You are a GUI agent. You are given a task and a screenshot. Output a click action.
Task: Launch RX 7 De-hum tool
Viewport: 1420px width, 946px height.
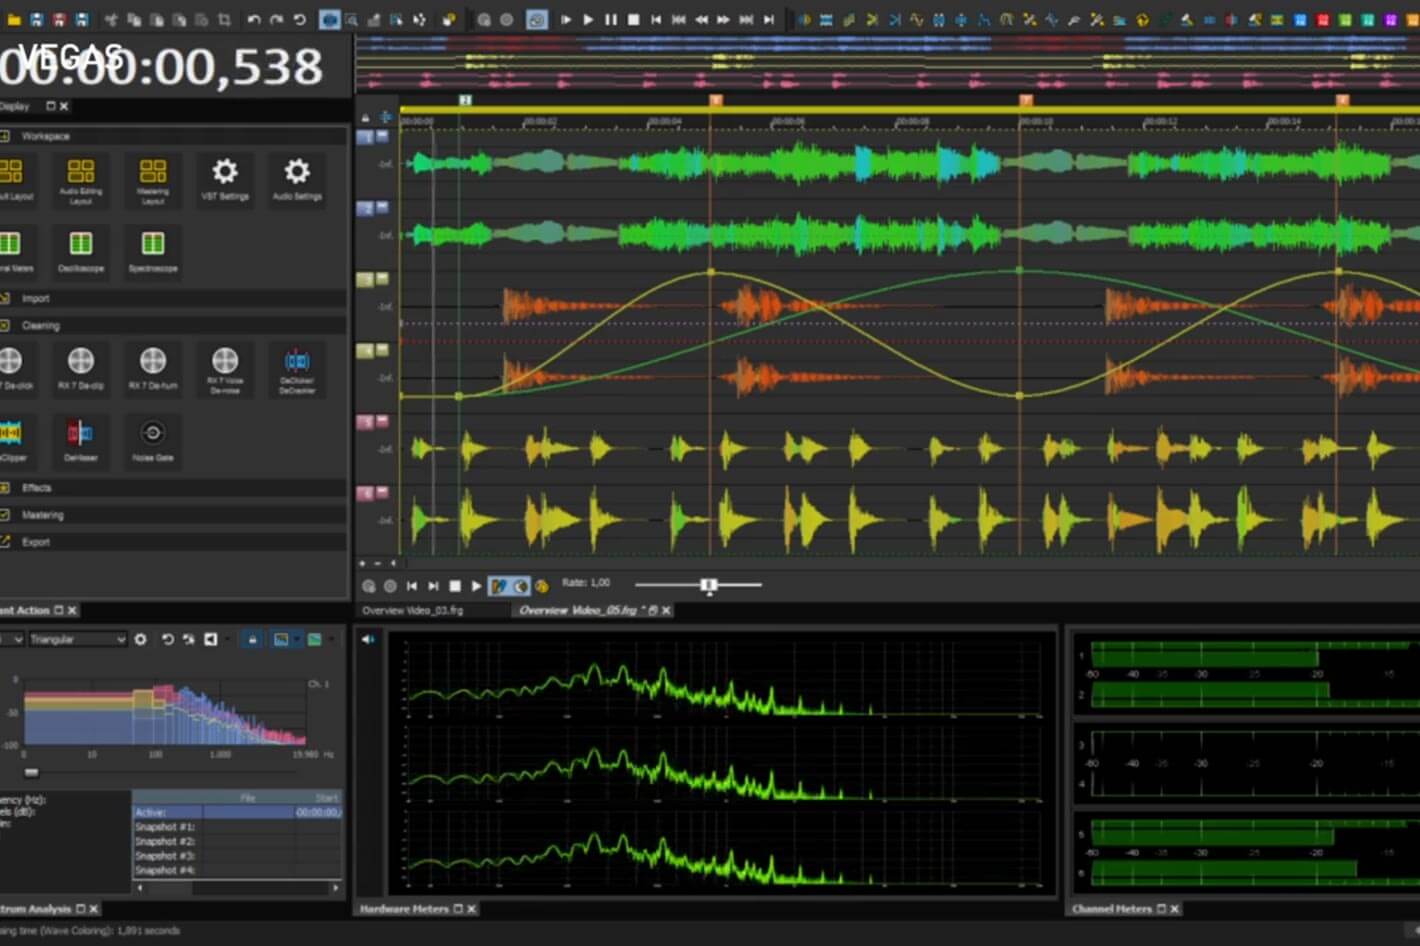tap(153, 368)
